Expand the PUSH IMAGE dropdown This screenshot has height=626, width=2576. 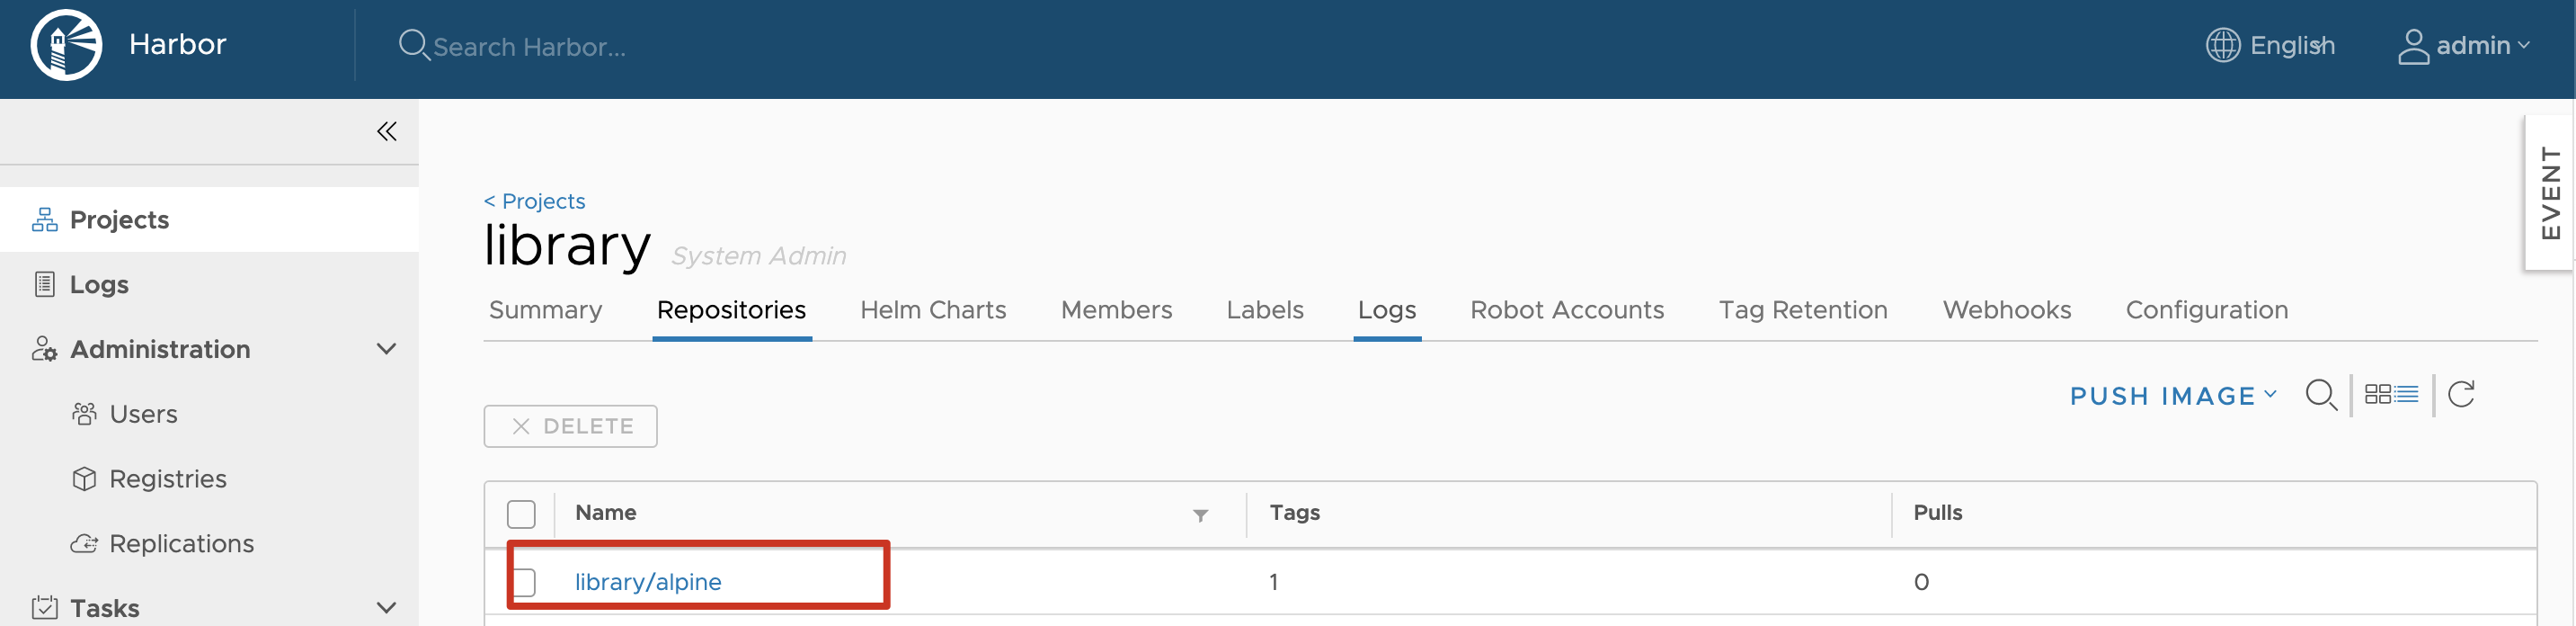point(2172,396)
